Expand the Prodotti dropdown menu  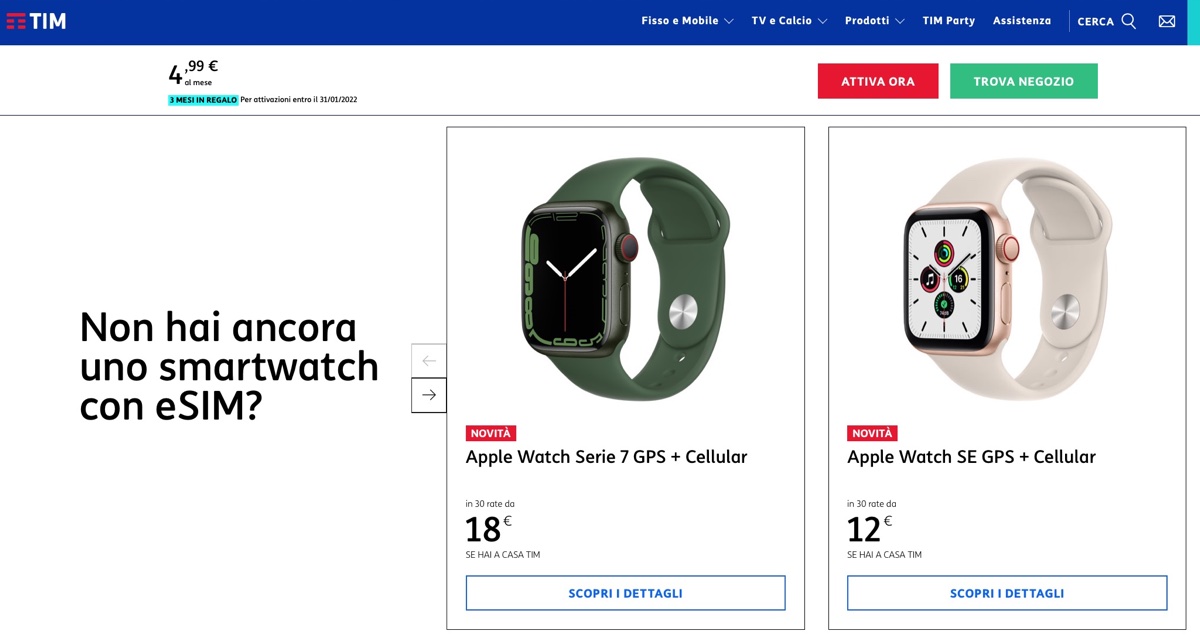click(874, 21)
